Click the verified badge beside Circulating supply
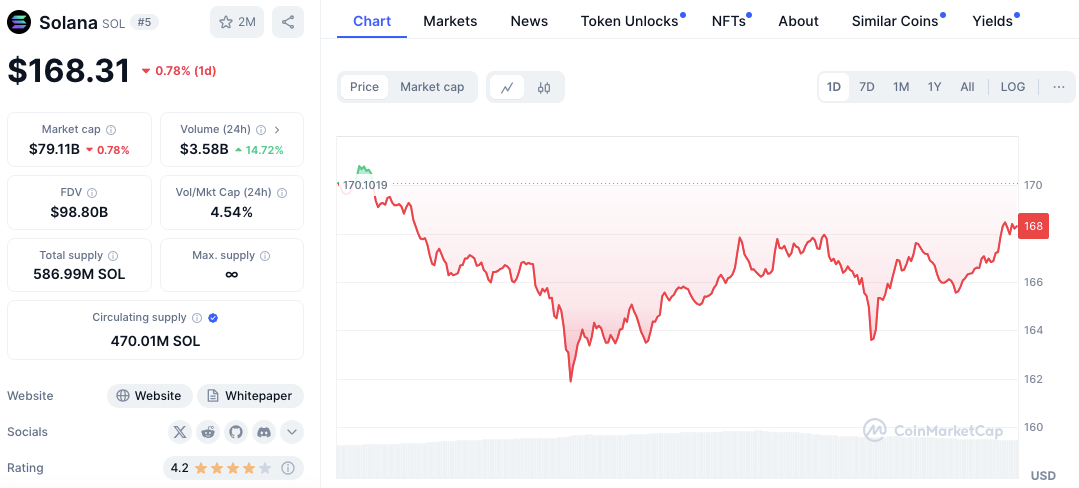Viewport: 1079px width, 488px height. (213, 318)
